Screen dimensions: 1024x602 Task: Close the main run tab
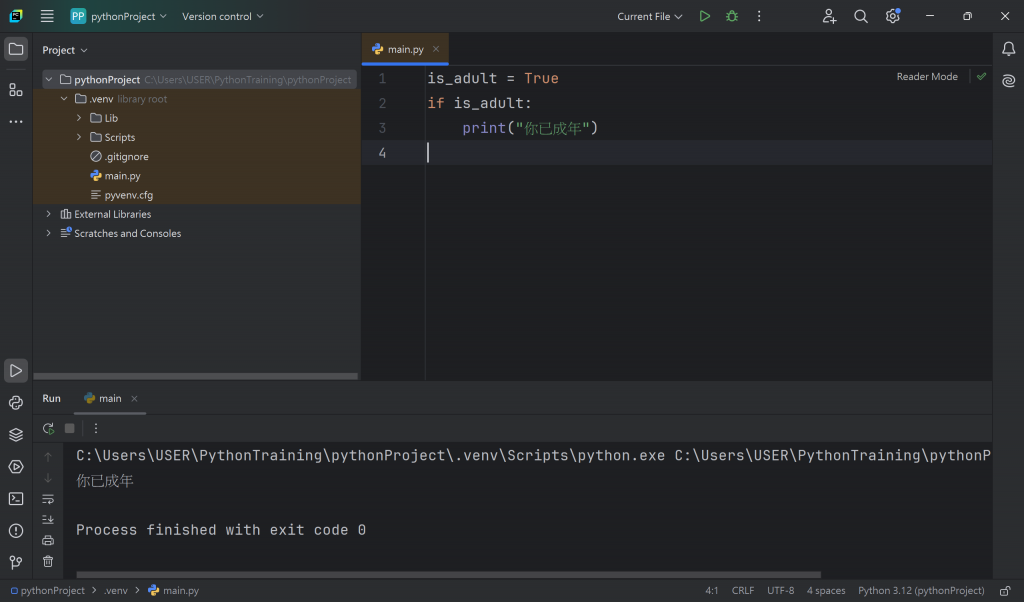pyautogui.click(x=134, y=398)
